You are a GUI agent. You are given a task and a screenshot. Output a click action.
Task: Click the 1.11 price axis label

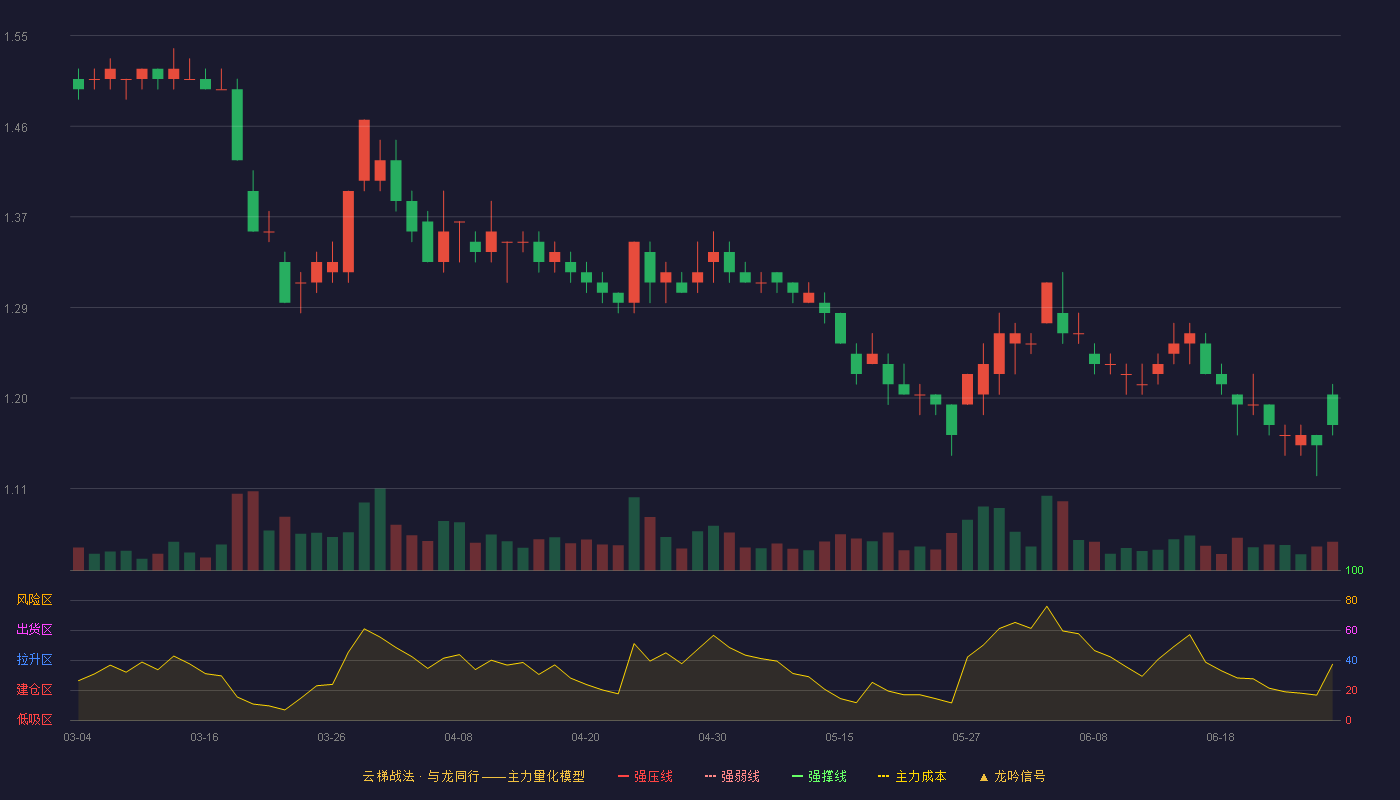16,490
